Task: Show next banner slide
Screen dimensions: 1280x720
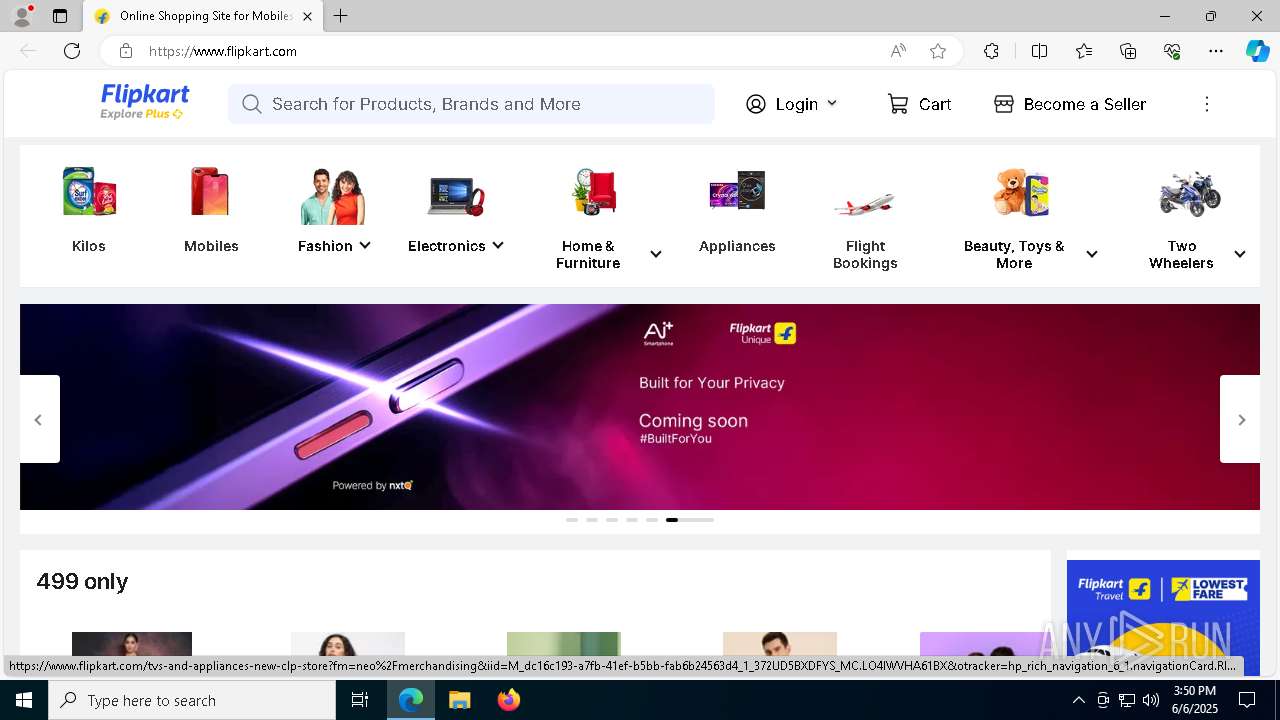Action: click(x=1241, y=419)
